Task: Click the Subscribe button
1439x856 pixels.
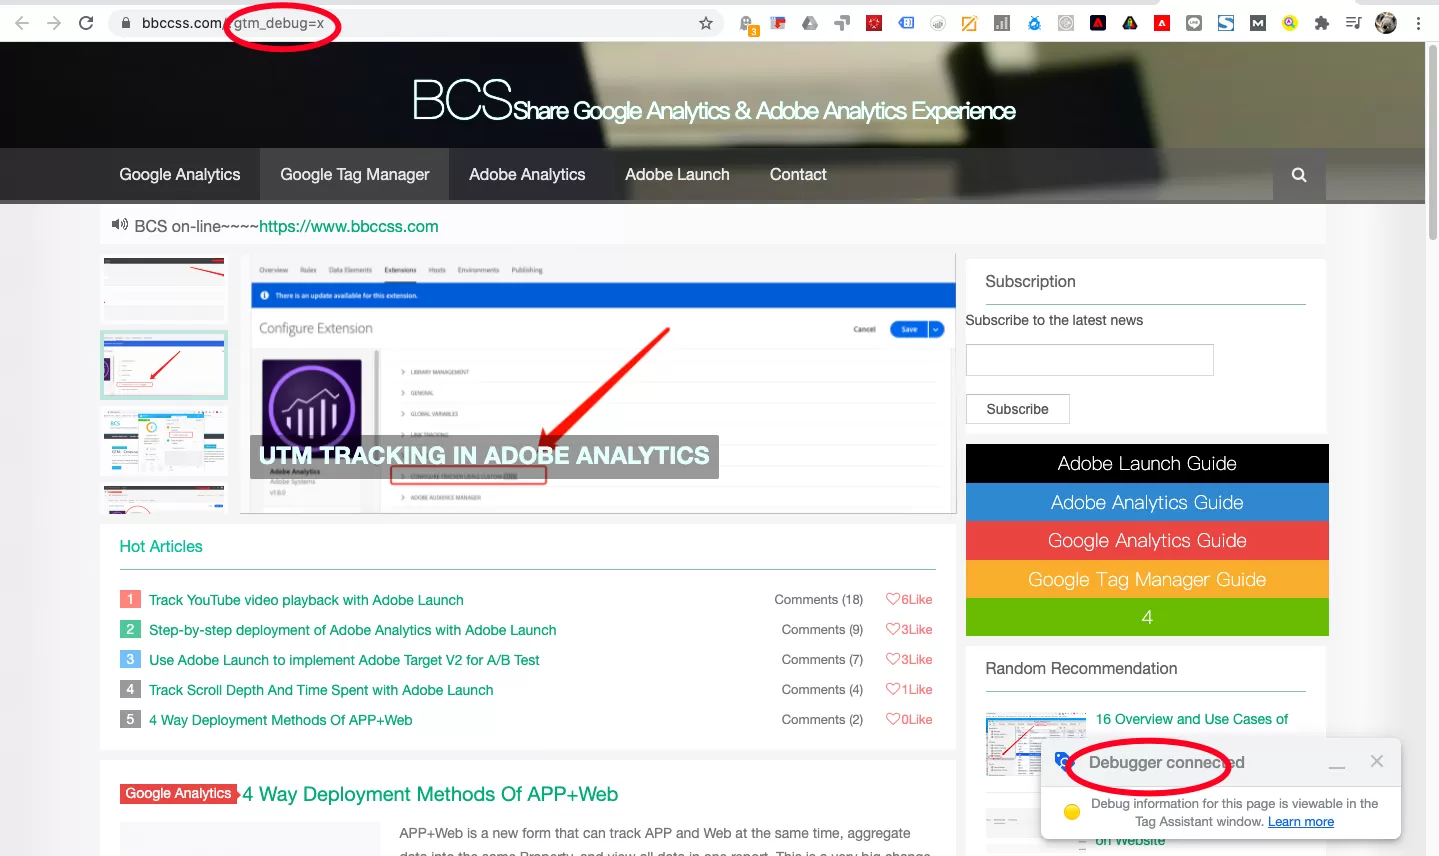Action: click(1017, 409)
